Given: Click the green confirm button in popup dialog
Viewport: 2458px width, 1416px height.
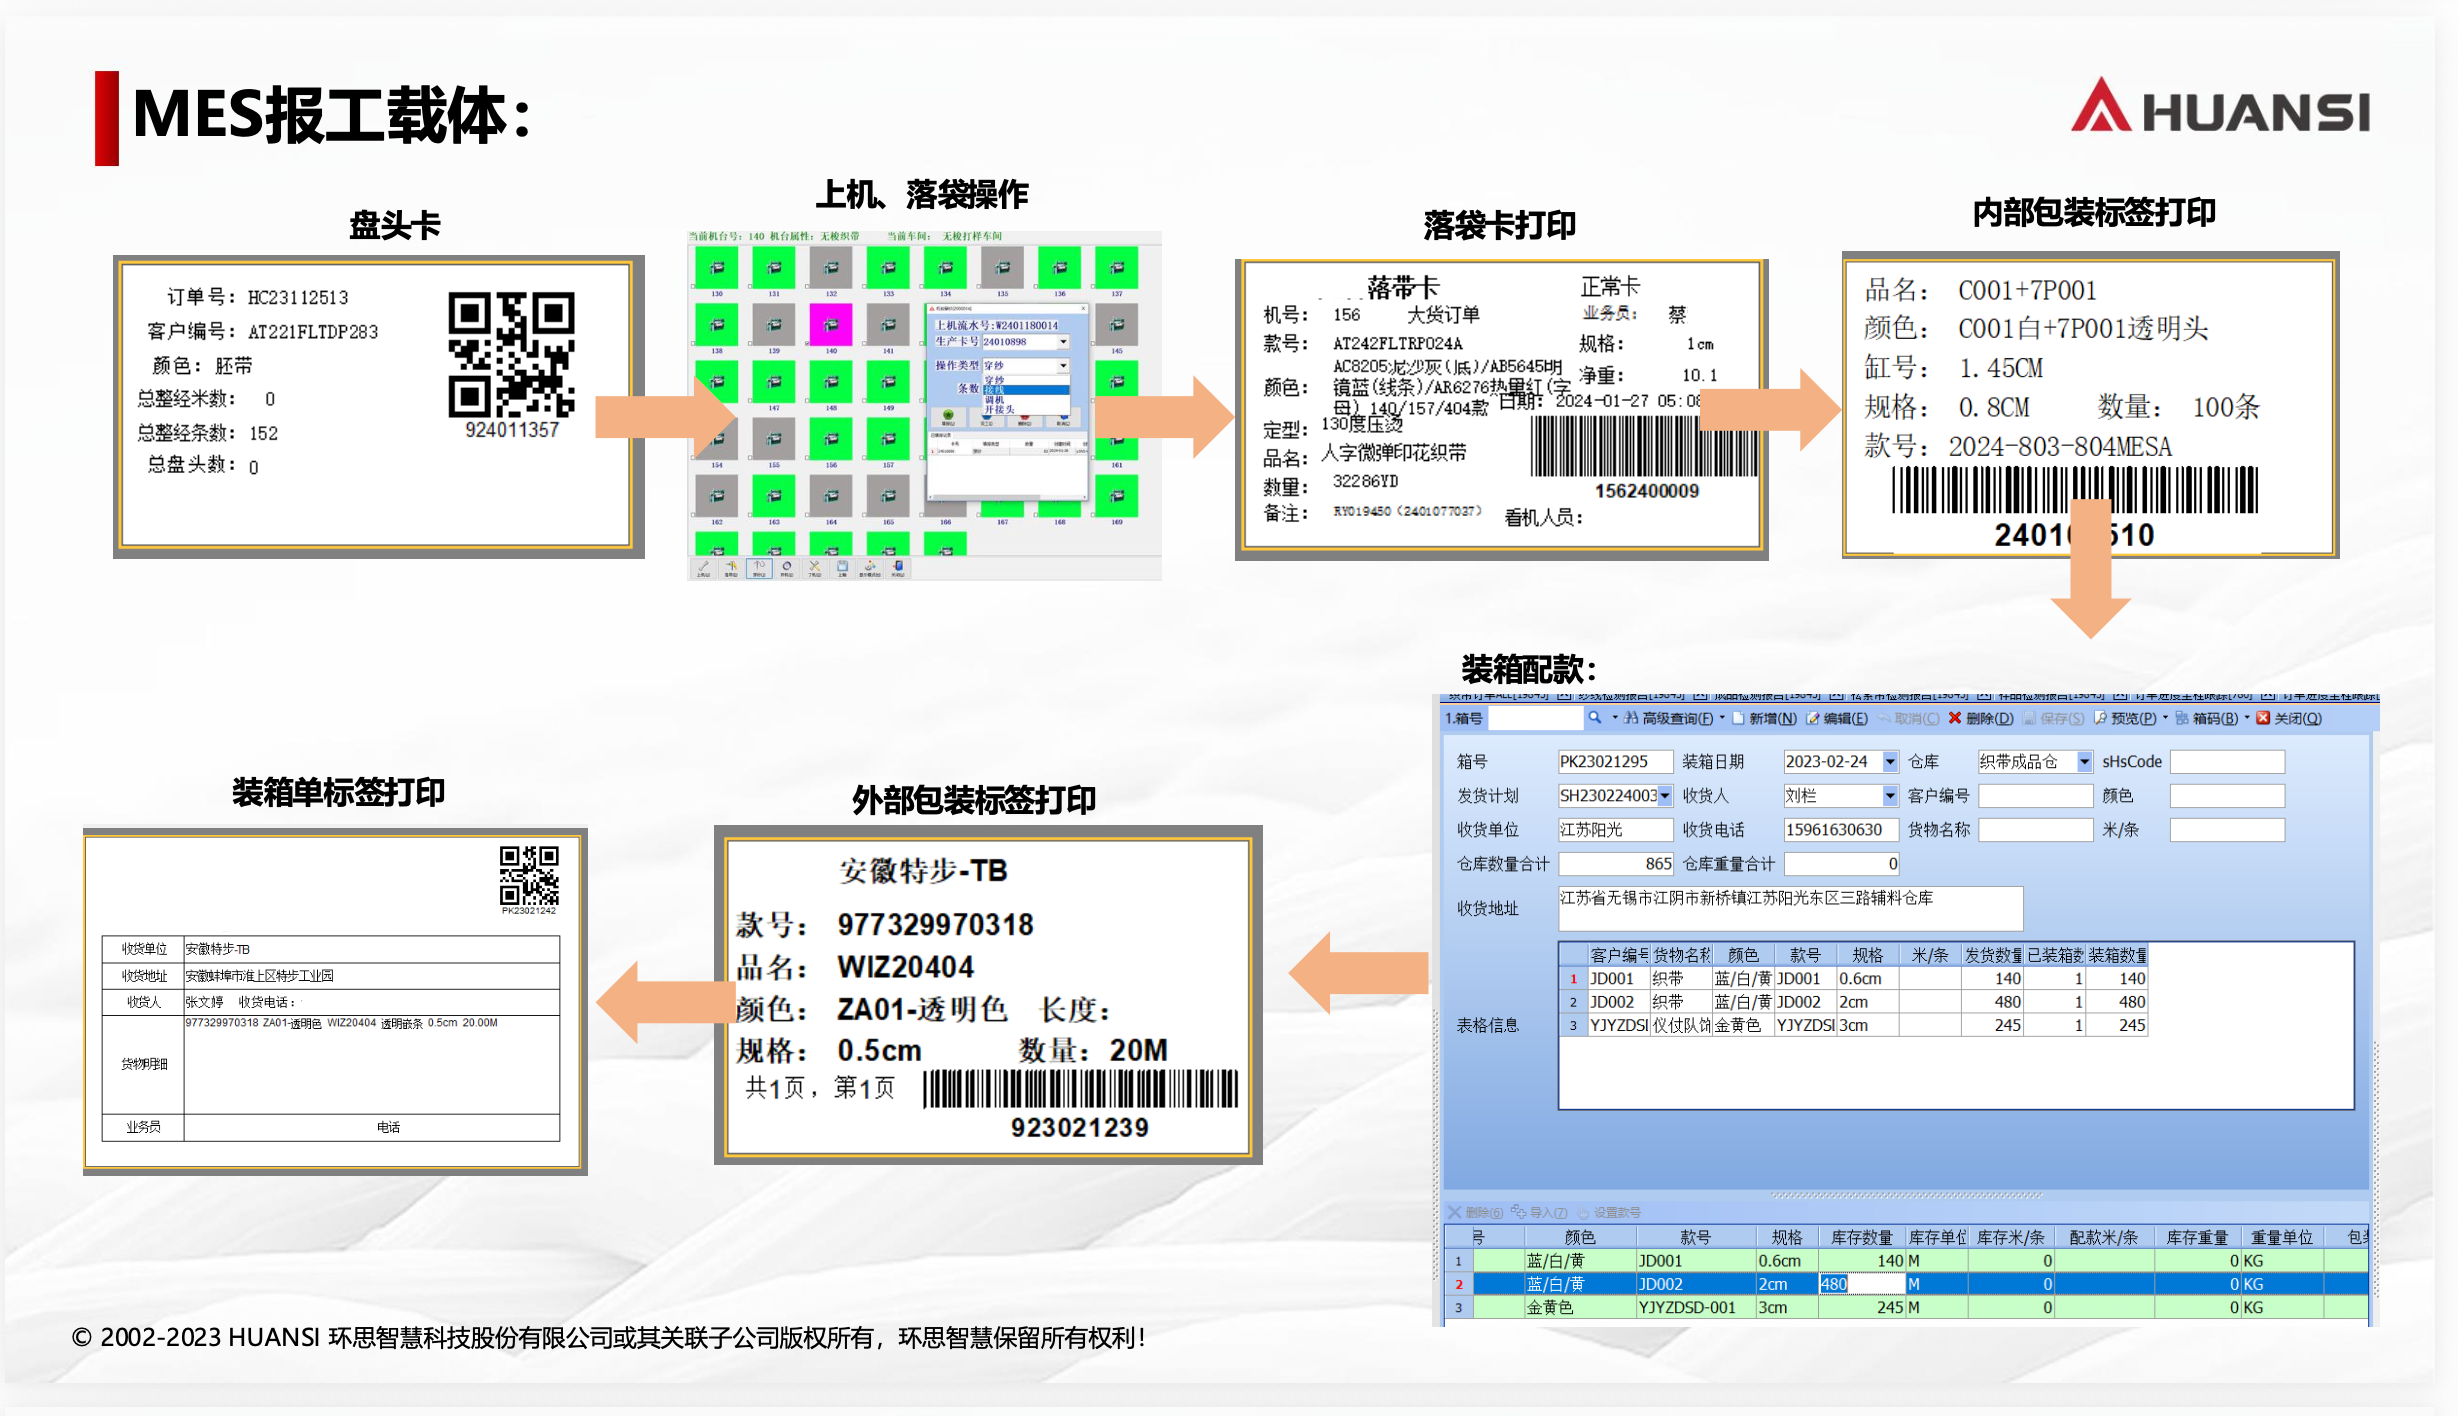Looking at the screenshot, I should coord(948,416).
